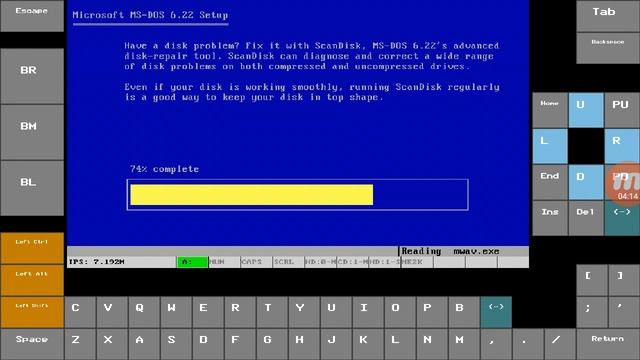
Task: Tap the letter G key
Action: coord(272,344)
